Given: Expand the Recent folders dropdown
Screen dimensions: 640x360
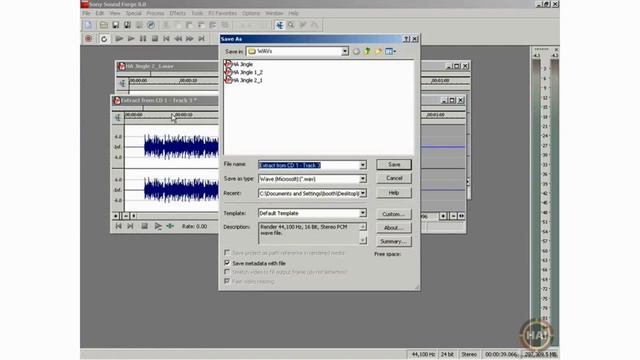Looking at the screenshot, I should (363, 193).
